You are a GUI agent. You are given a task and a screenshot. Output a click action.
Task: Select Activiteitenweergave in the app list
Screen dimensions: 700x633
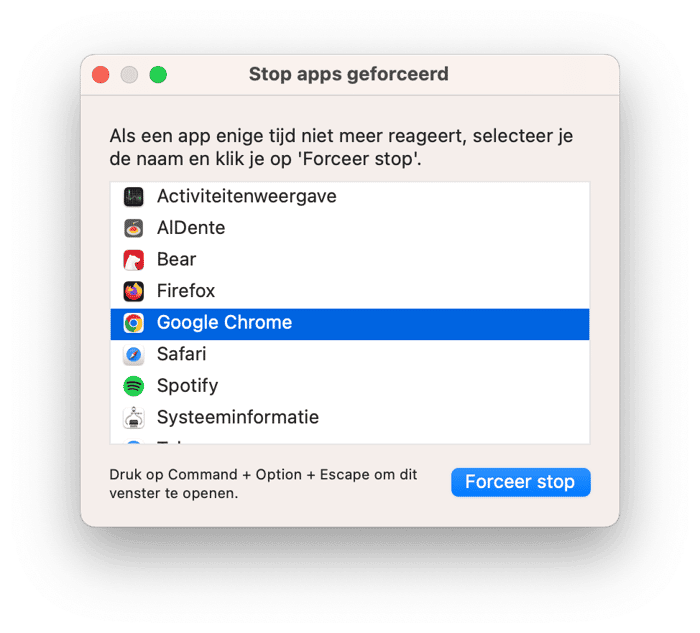[x=350, y=197]
